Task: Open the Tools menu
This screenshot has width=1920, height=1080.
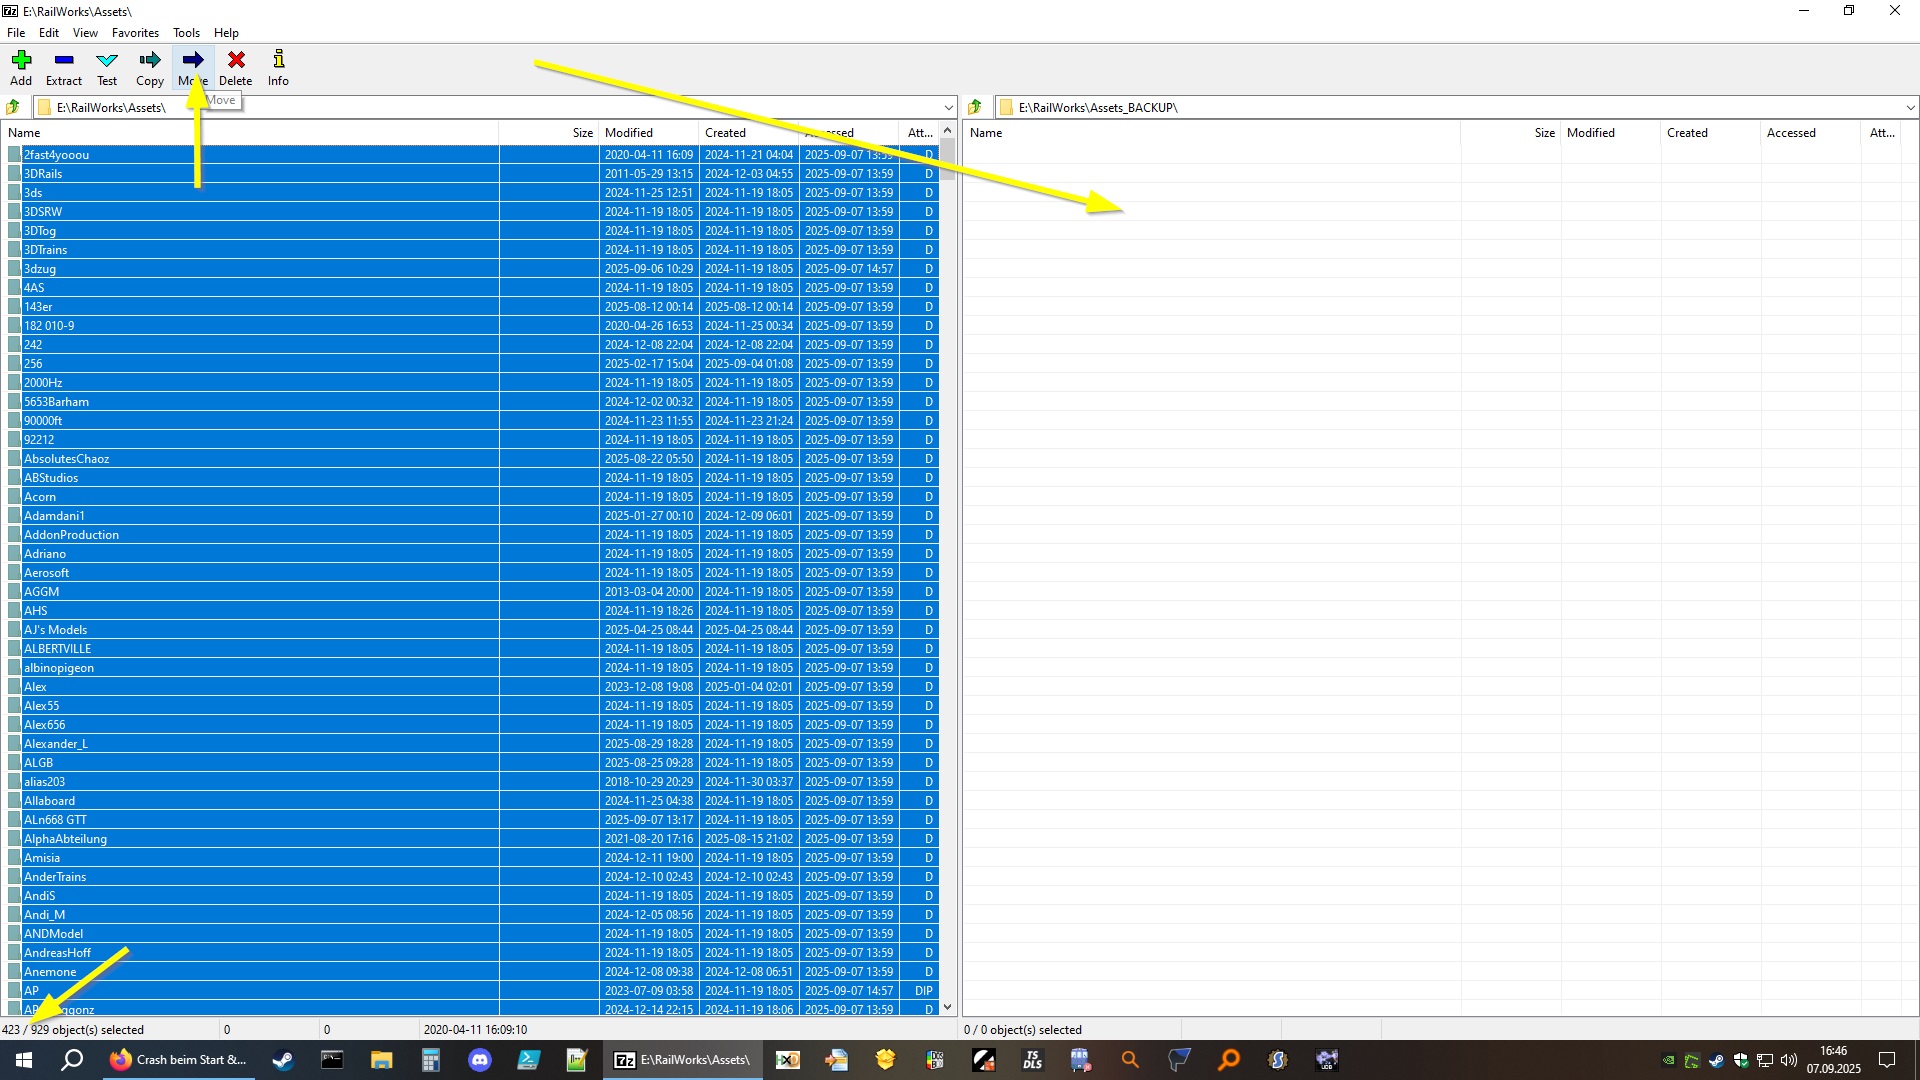Action: click(x=186, y=33)
